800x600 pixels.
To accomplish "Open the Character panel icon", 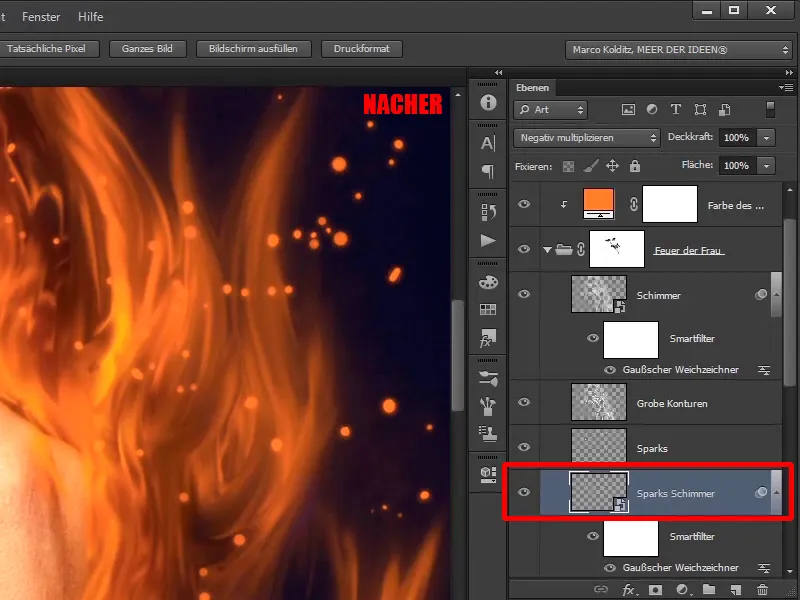I will [488, 143].
